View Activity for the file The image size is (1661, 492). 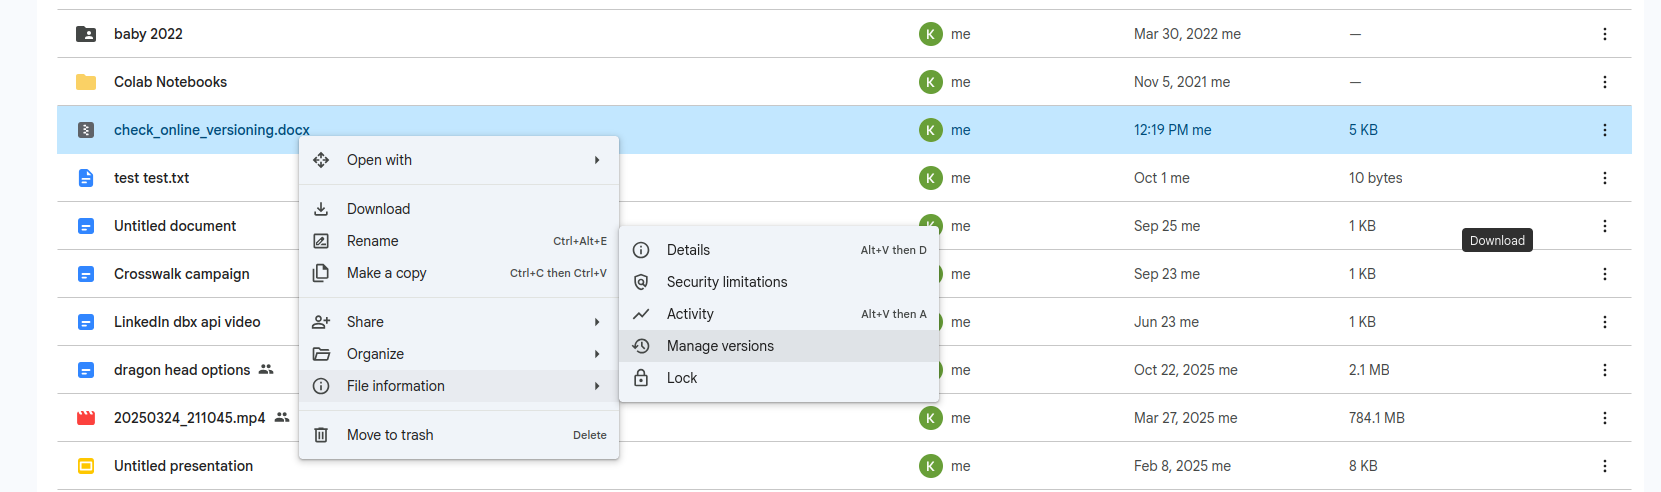tap(779, 314)
